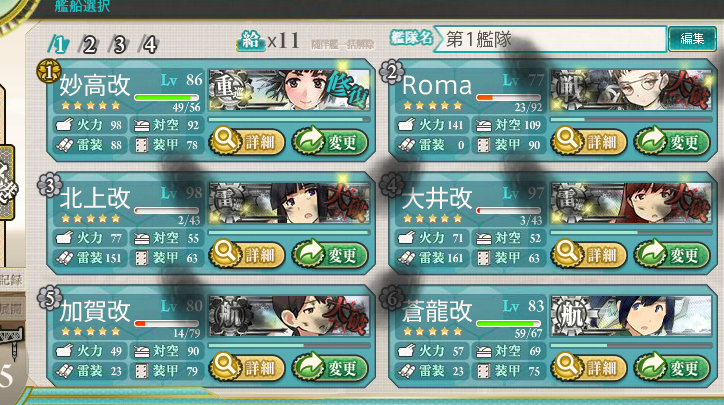Screen dimensions: 724x405
Task: Click the 随伴艦一括解除 remove escorts button
Action: pos(343,44)
